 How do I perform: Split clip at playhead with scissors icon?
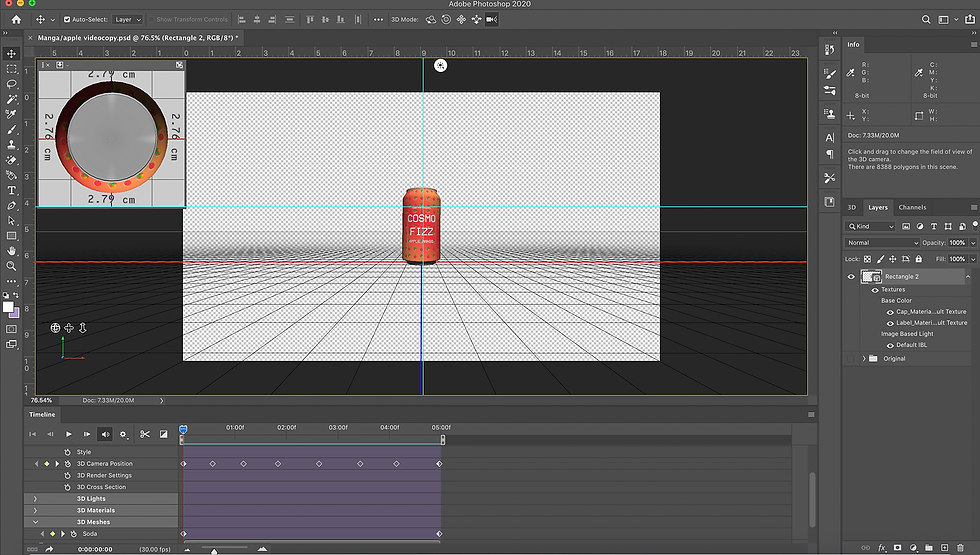click(x=144, y=434)
